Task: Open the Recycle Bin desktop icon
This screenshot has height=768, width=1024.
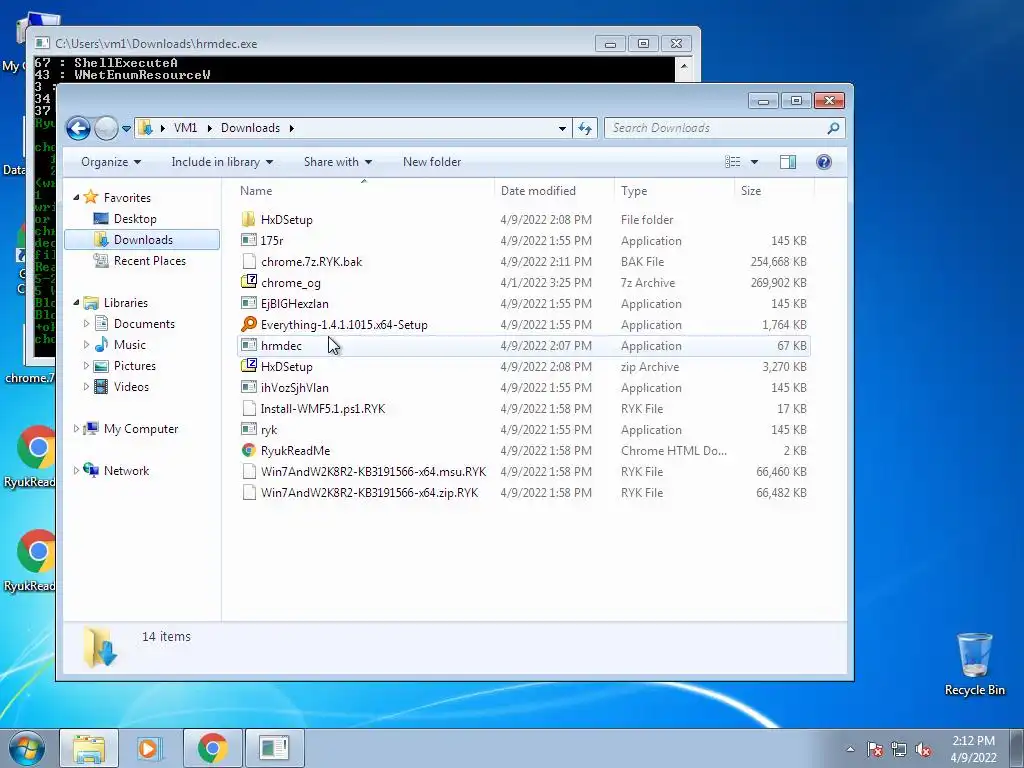Action: point(974,664)
